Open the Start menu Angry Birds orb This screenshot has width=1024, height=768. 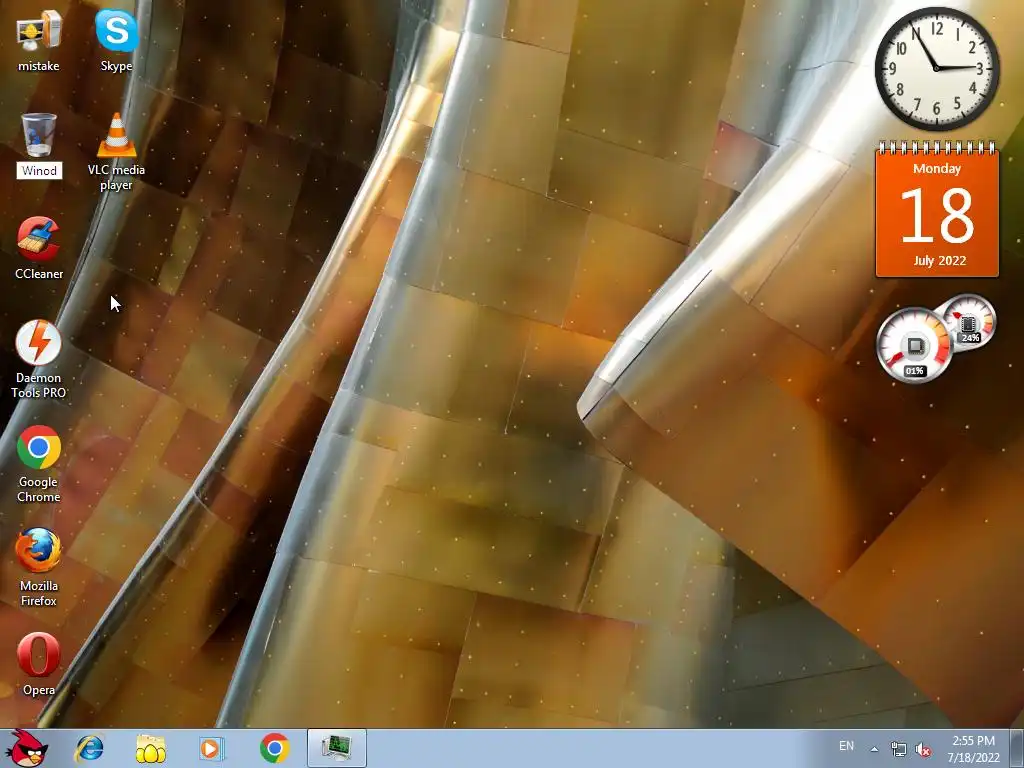[x=26, y=748]
